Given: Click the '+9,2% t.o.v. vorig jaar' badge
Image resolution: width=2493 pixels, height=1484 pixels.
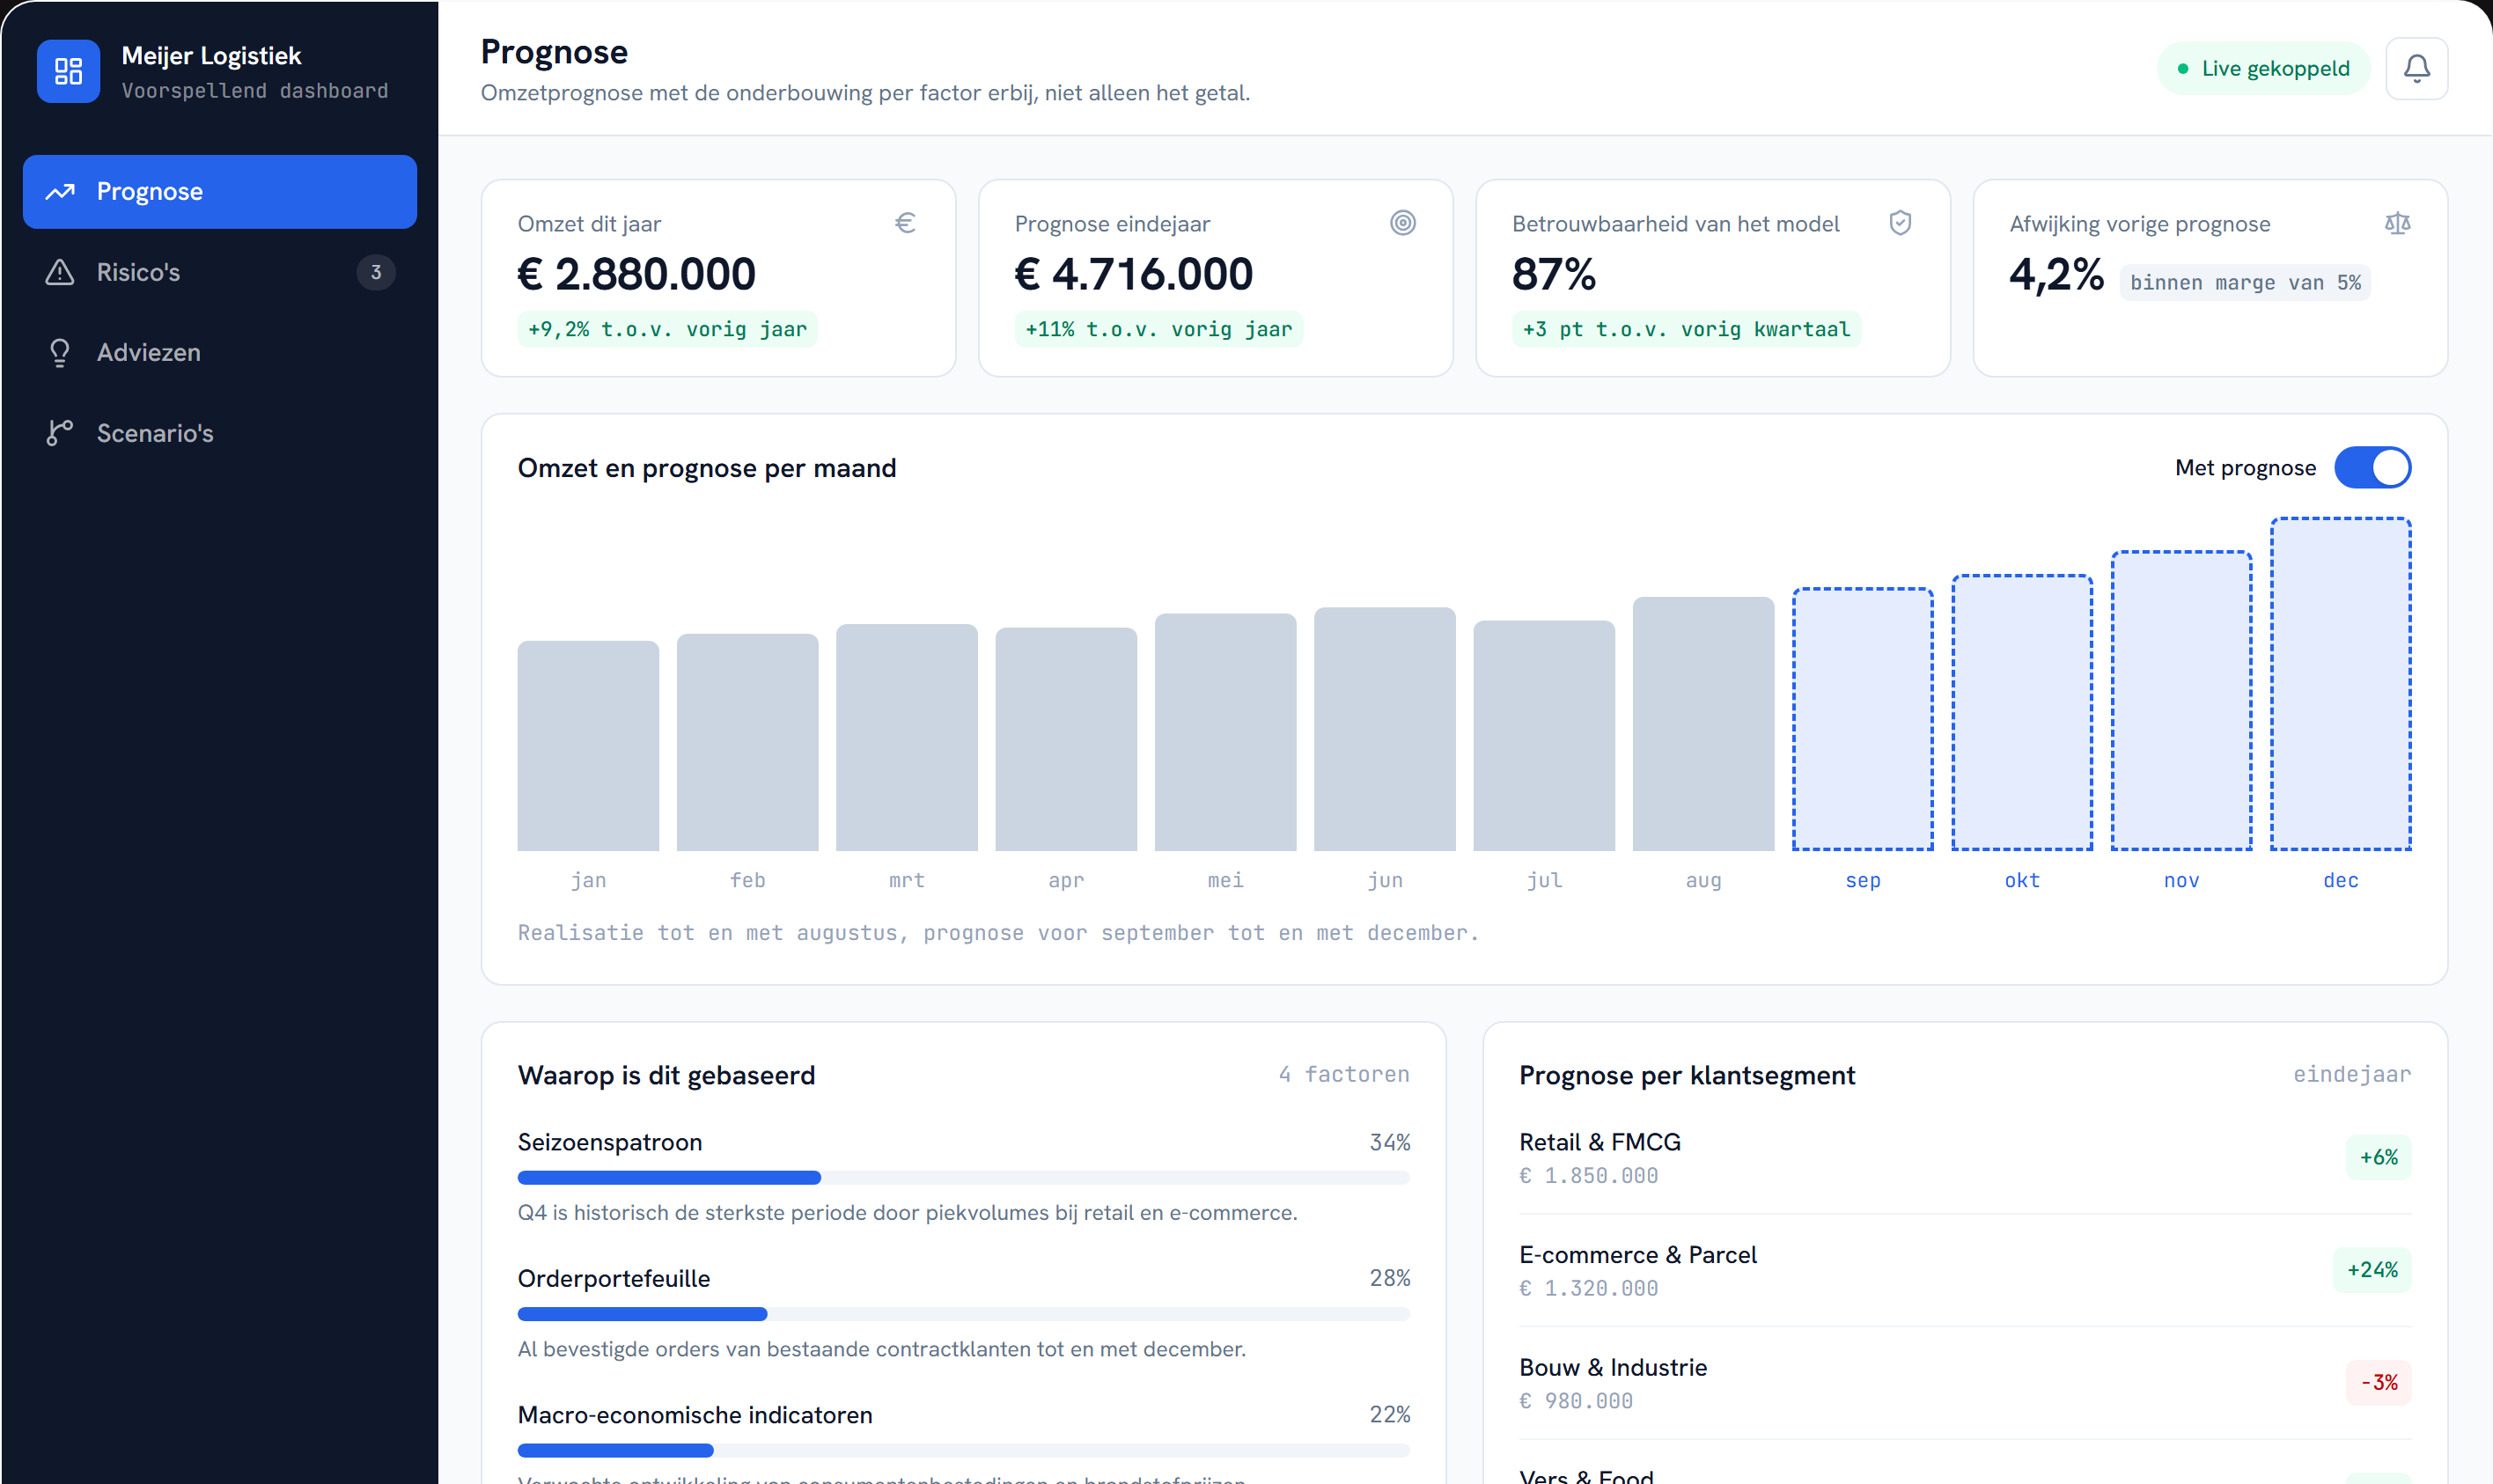Looking at the screenshot, I should tap(667, 329).
